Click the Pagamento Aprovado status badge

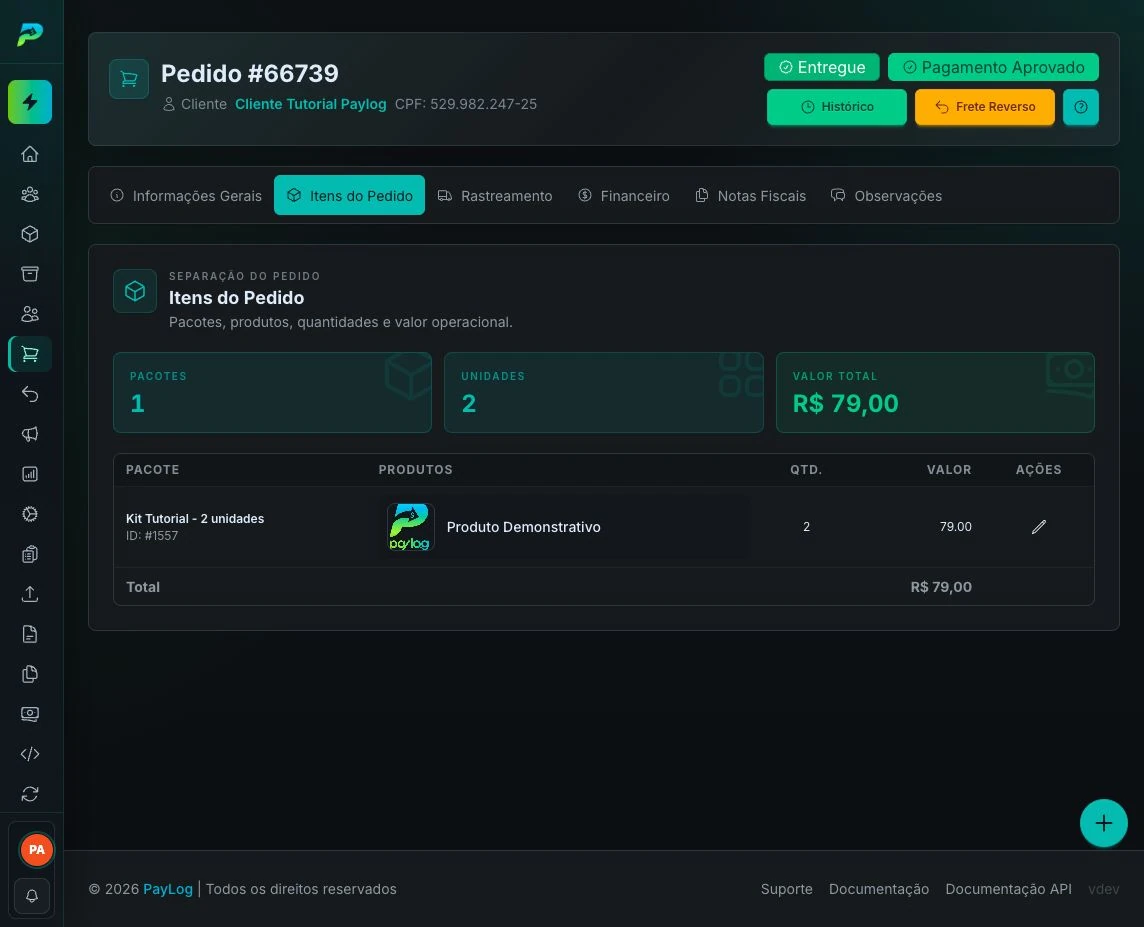(x=993, y=67)
